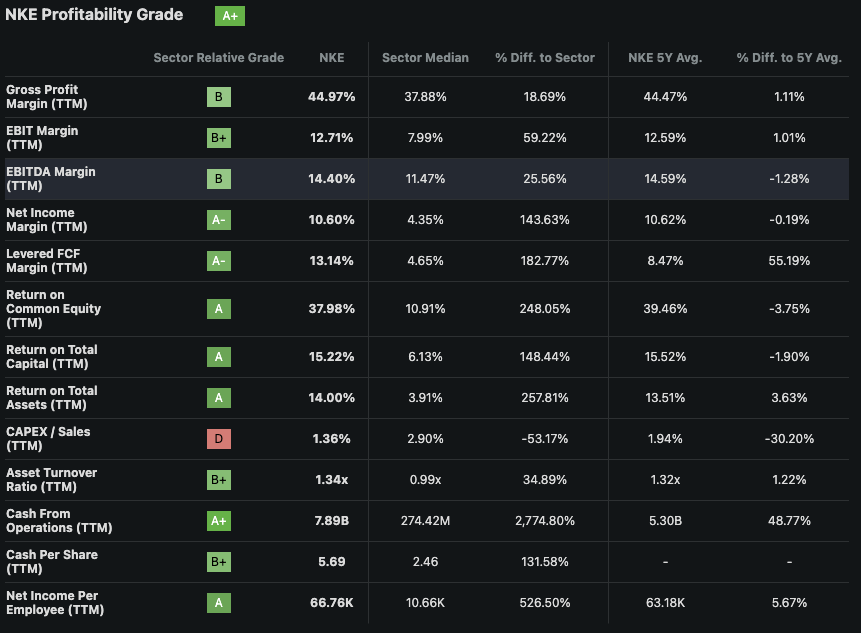Image resolution: width=861 pixels, height=633 pixels.
Task: Click the A- grade badge for Net Income Margin
Action: pos(219,220)
